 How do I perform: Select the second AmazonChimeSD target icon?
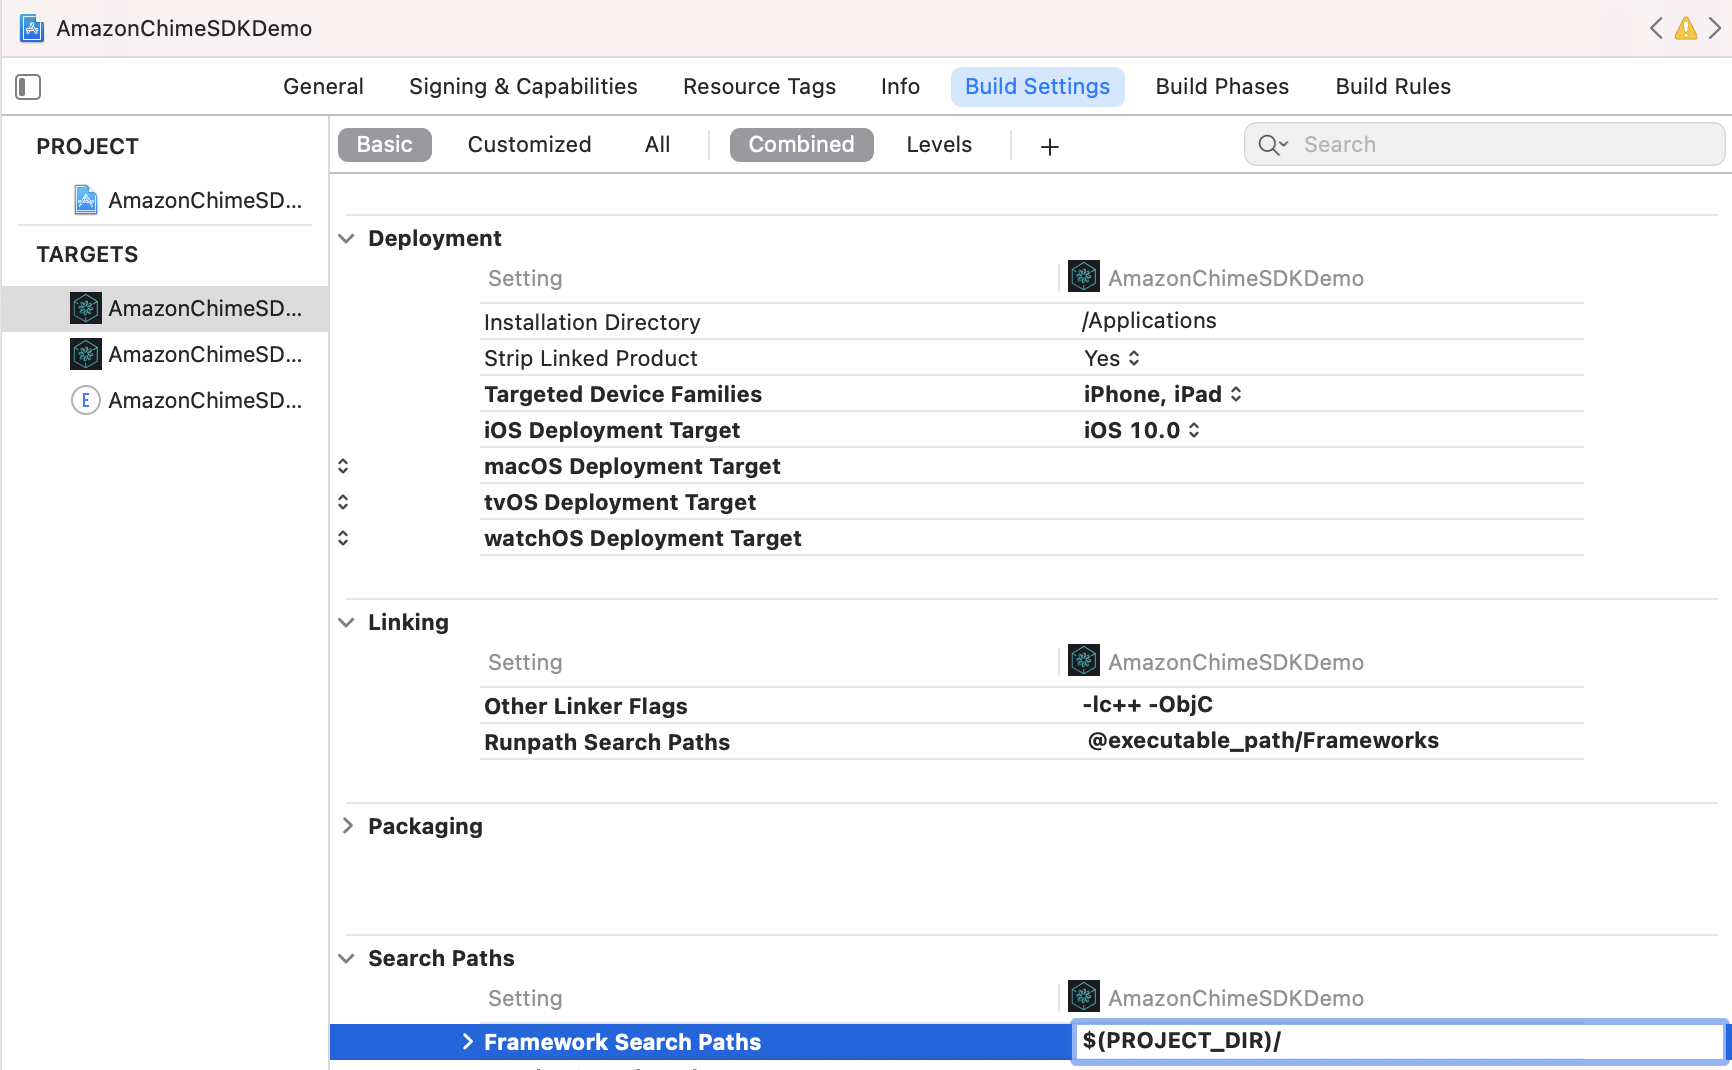(x=86, y=354)
